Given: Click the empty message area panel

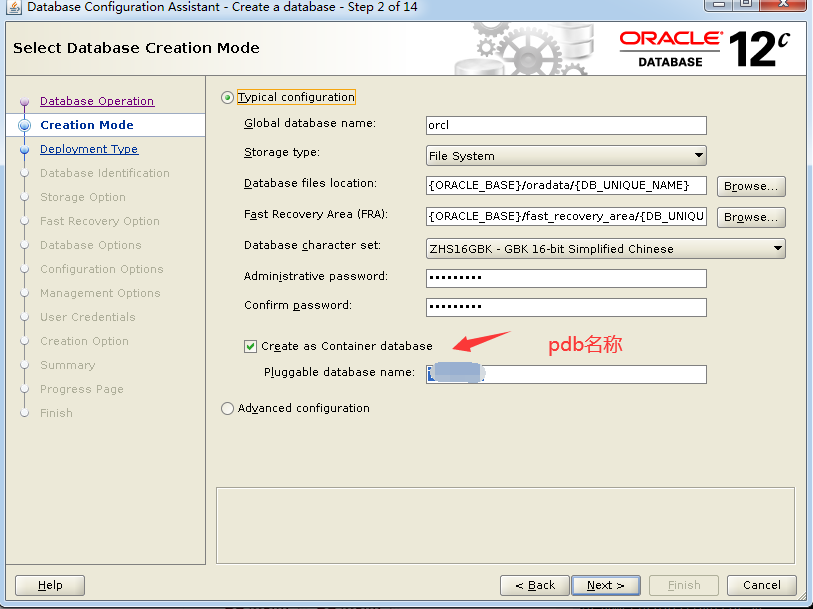Looking at the screenshot, I should [506, 526].
